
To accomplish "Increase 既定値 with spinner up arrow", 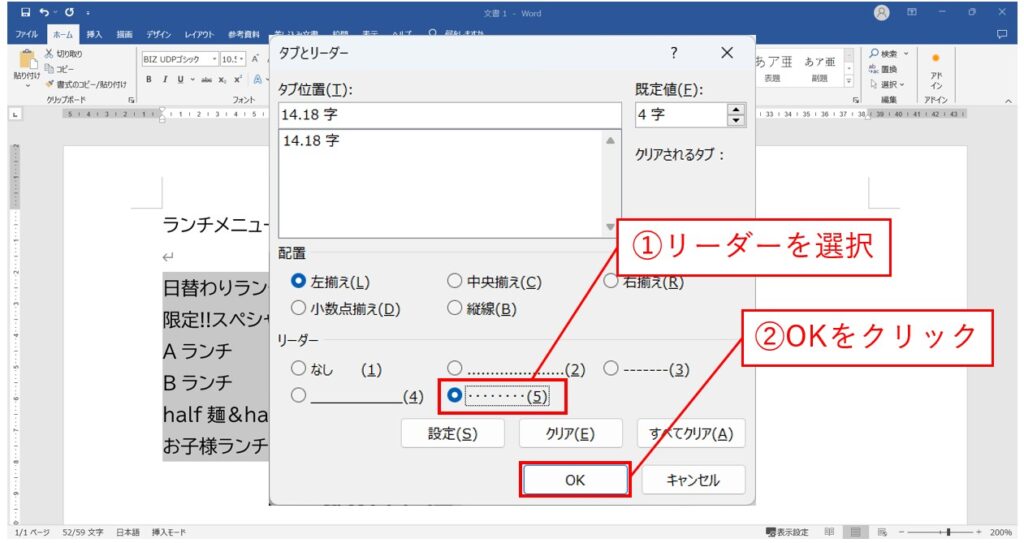I will [736, 110].
